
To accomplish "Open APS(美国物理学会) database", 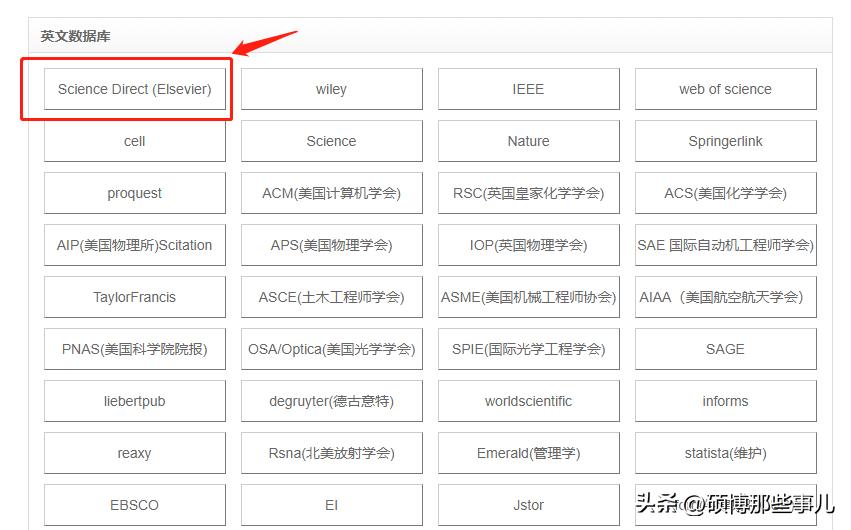I will [x=332, y=245].
